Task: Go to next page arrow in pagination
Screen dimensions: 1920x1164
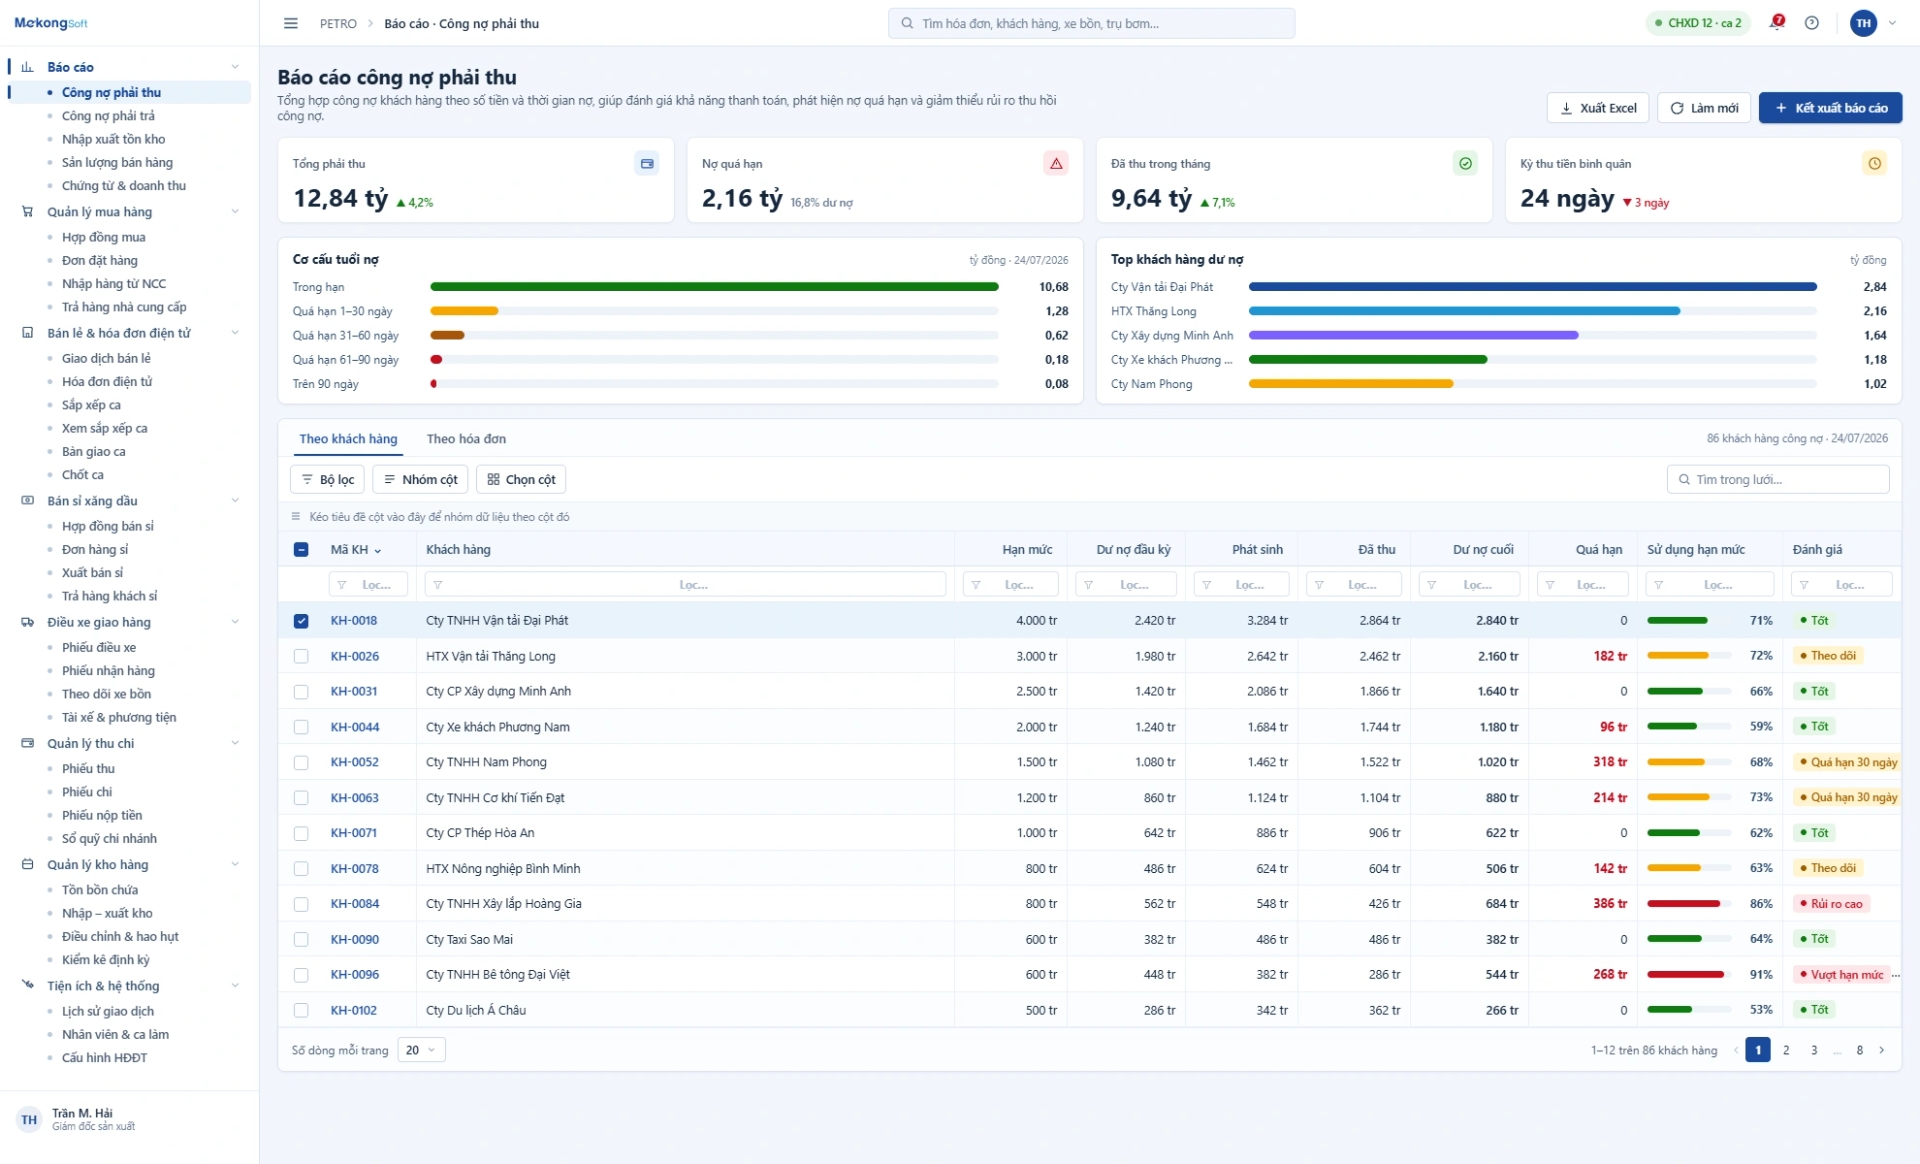Action: [1882, 1050]
